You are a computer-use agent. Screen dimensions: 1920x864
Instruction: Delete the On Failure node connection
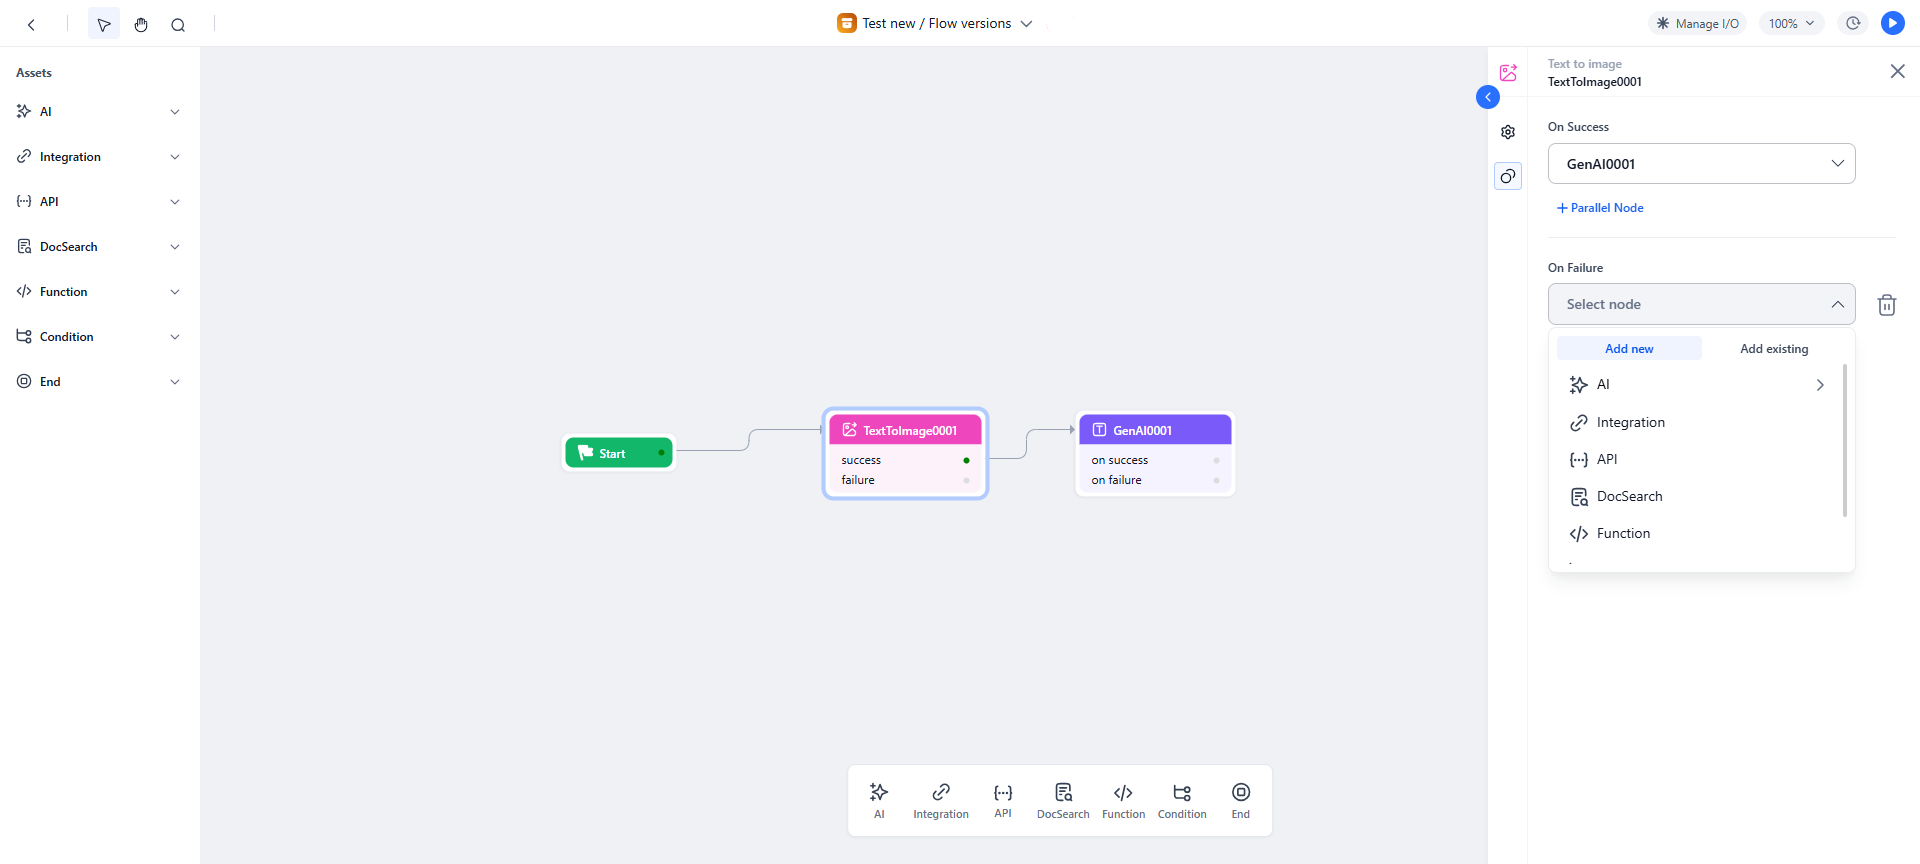(1886, 305)
